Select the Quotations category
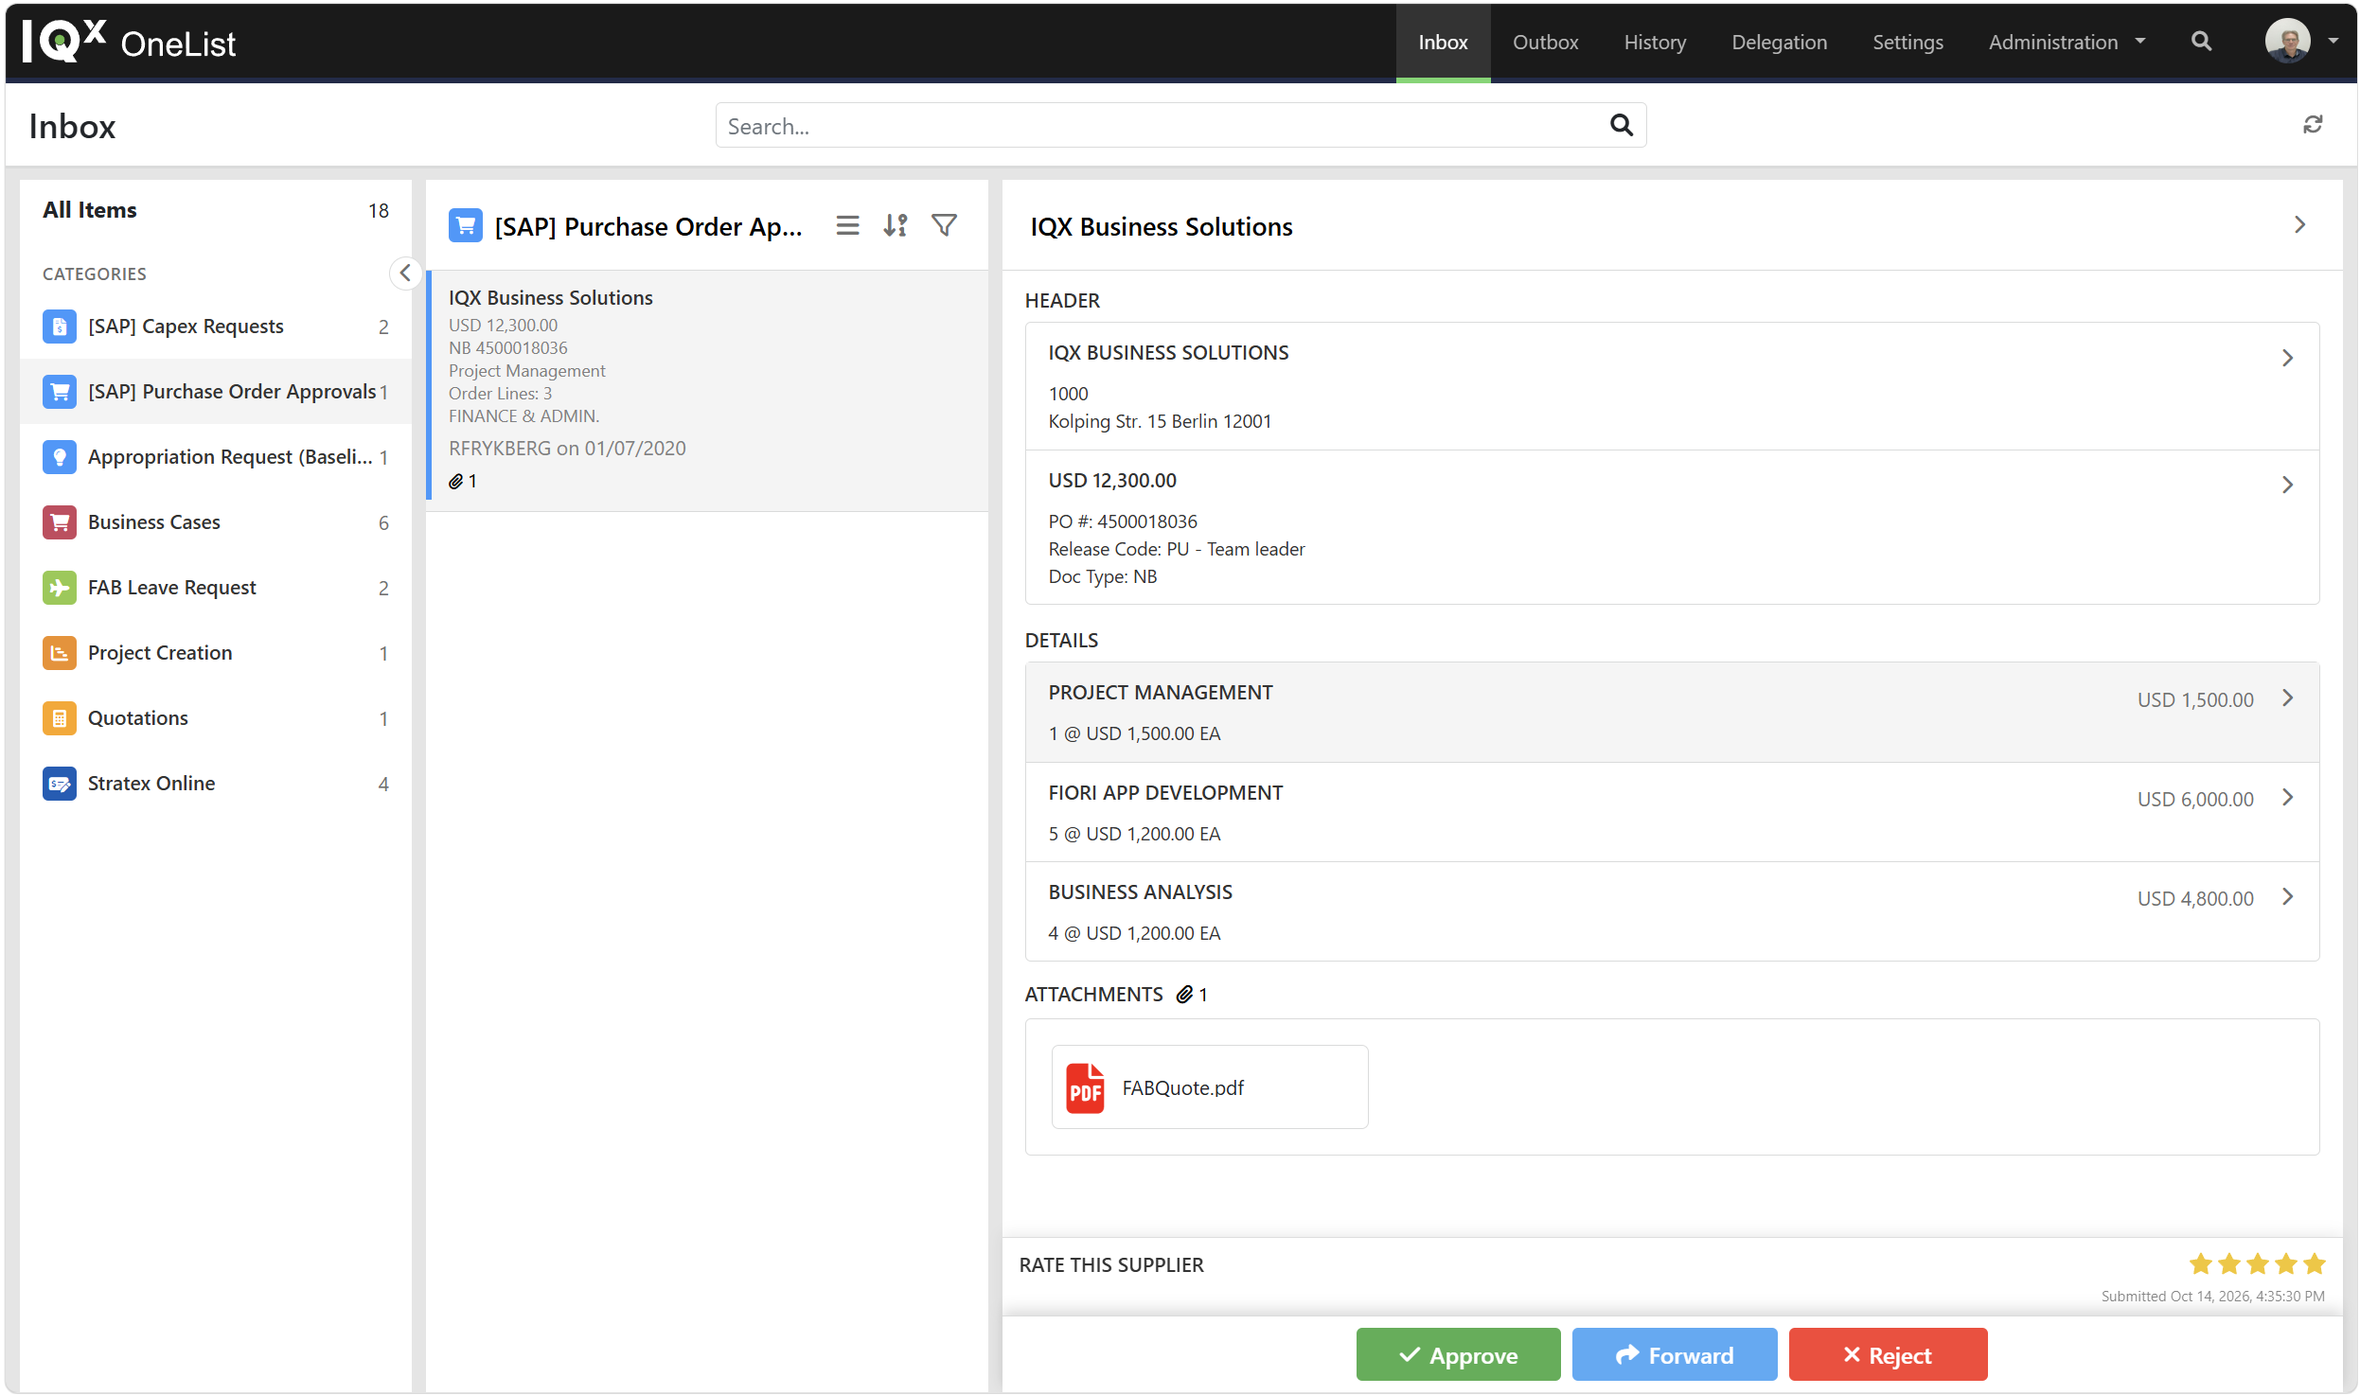 tap(214, 718)
